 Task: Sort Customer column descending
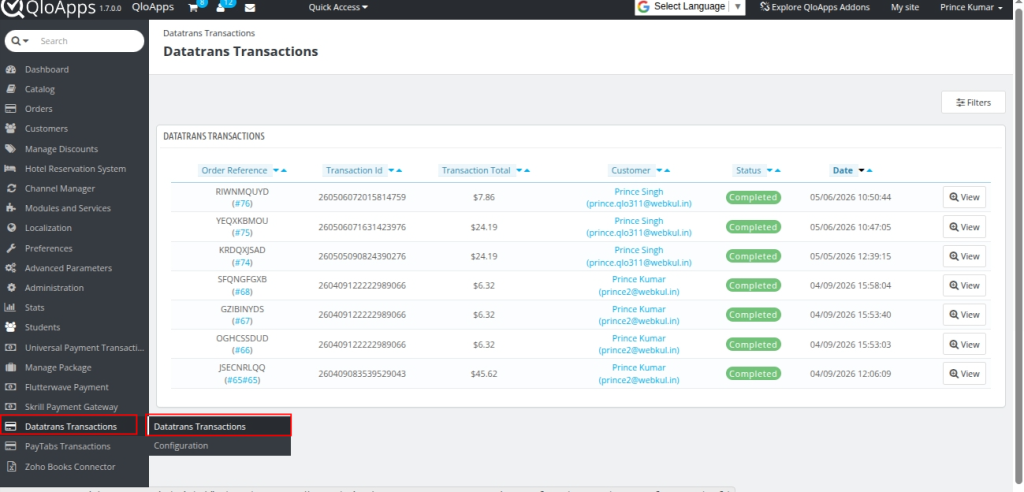660,171
